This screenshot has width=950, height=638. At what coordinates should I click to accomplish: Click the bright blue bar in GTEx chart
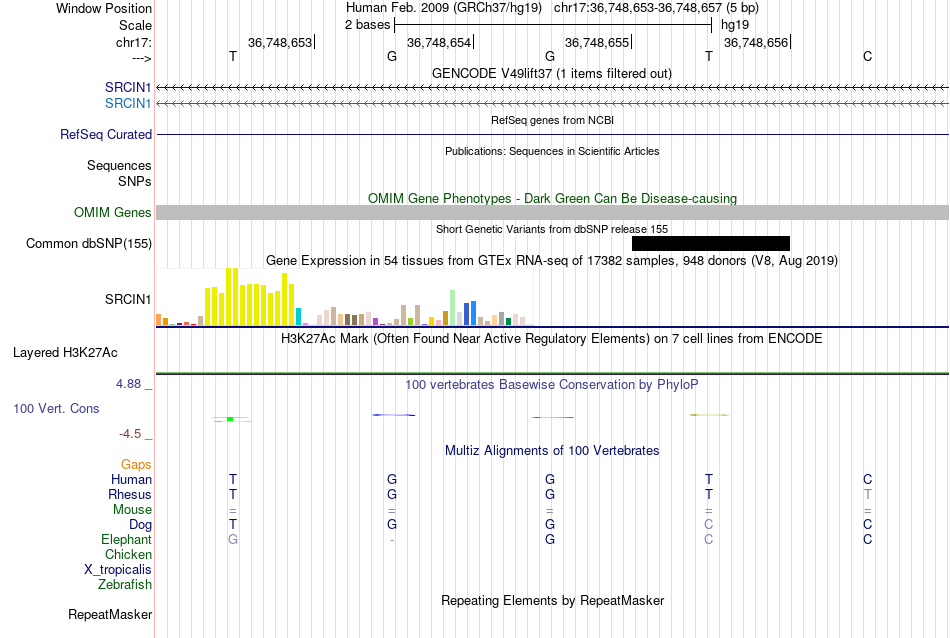pos(474,313)
